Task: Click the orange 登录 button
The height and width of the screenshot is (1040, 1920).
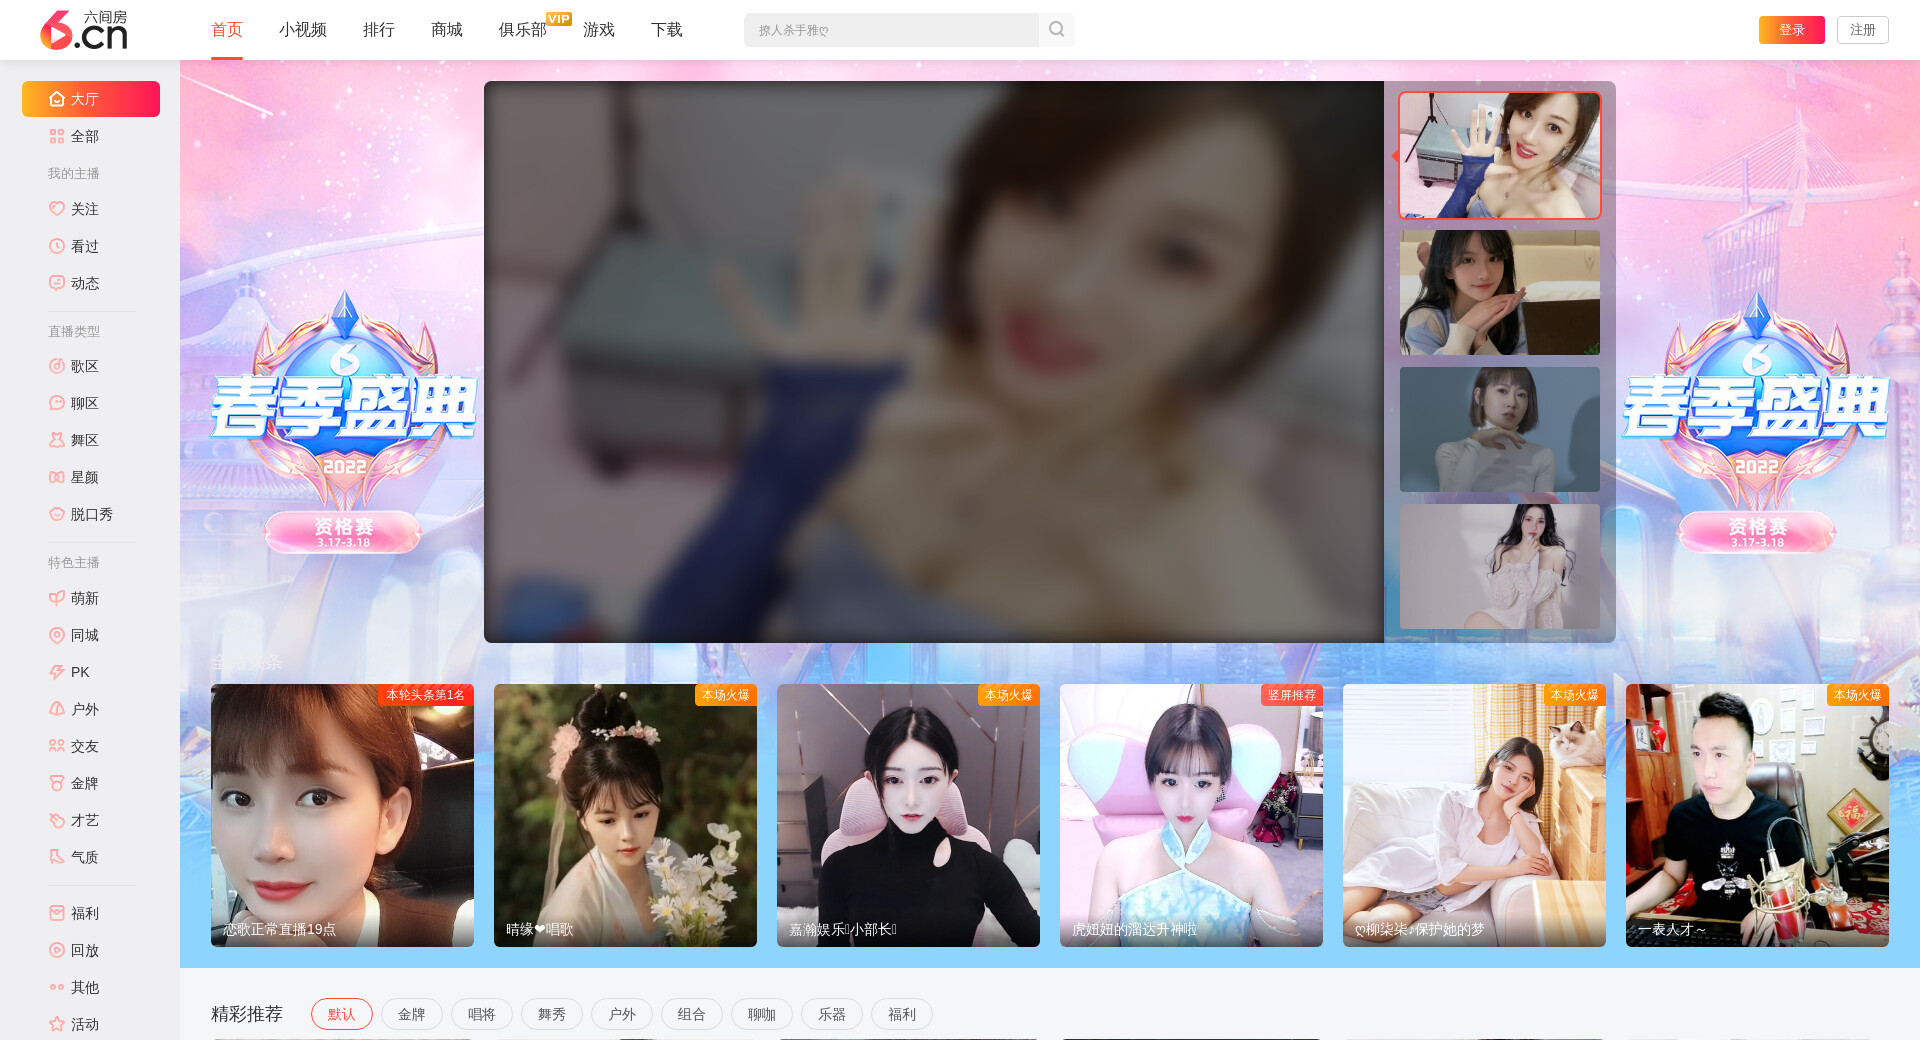Action: coord(1792,30)
